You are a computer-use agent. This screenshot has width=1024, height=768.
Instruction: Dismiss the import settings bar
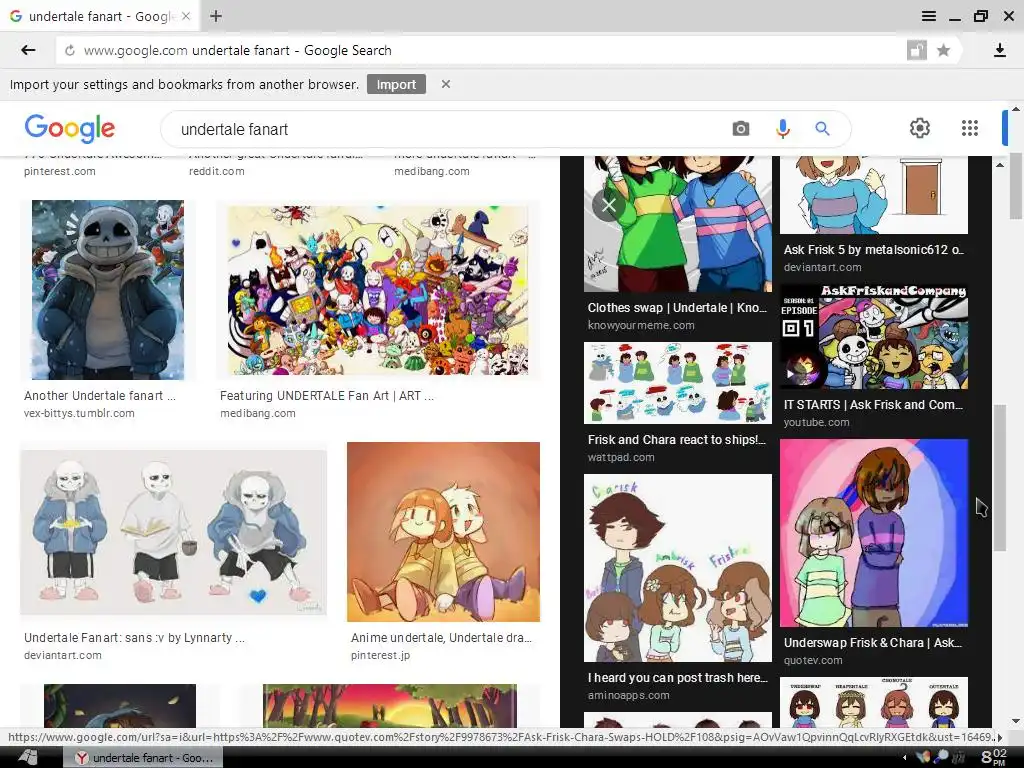(x=446, y=84)
